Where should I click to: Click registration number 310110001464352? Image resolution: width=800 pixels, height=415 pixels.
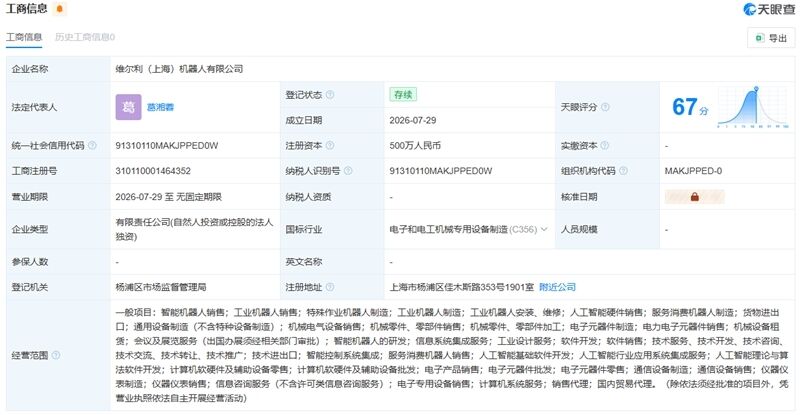pos(153,171)
